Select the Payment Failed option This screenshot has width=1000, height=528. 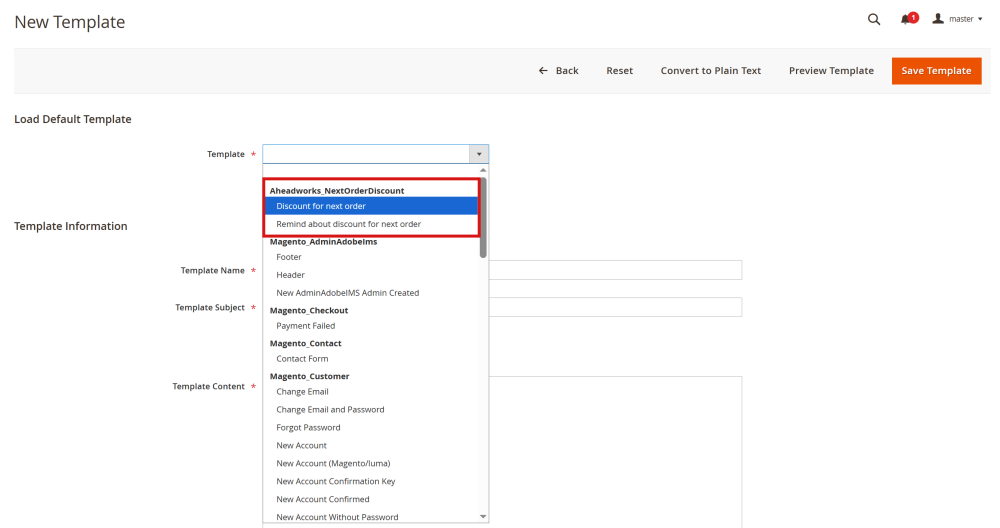pos(371,326)
